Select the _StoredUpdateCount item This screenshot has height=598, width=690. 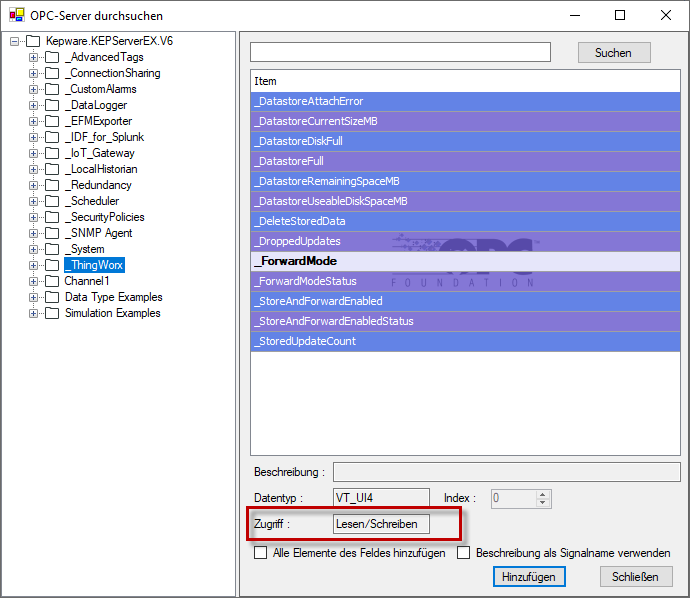point(466,341)
